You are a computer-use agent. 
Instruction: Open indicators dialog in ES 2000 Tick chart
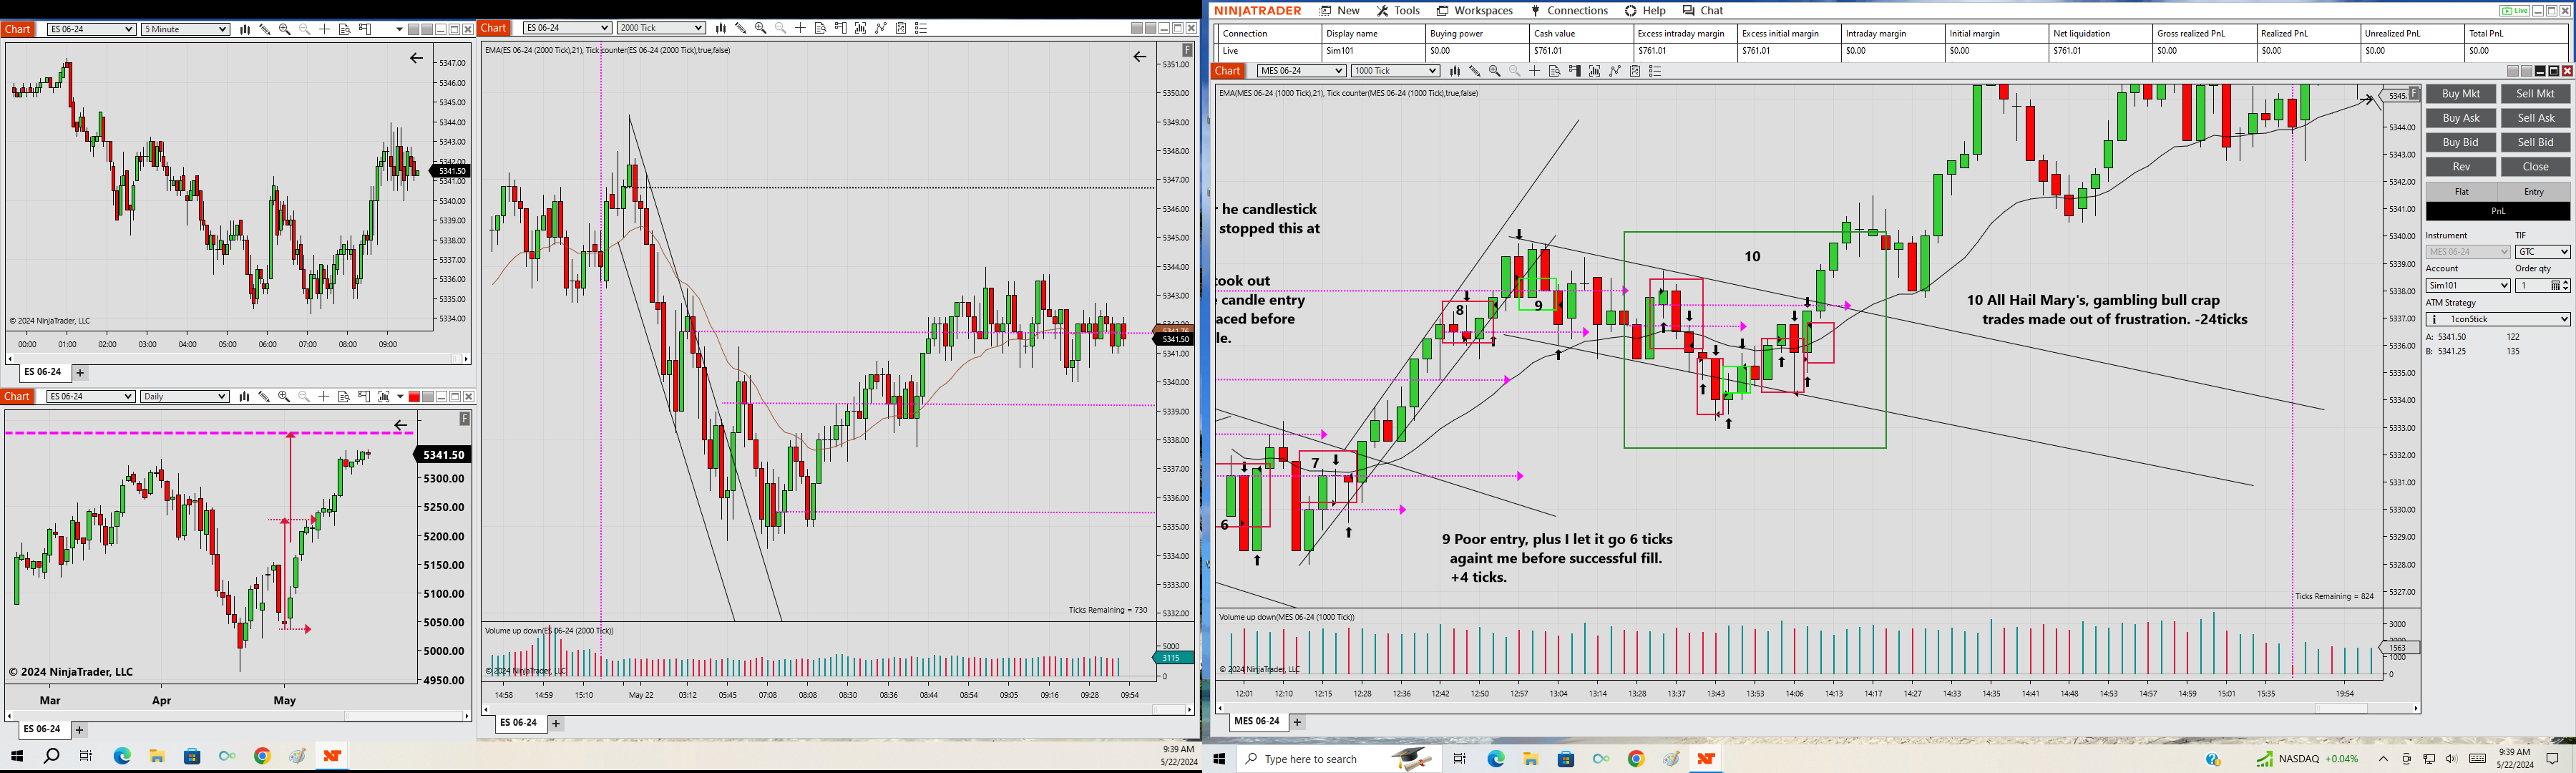coord(860,28)
